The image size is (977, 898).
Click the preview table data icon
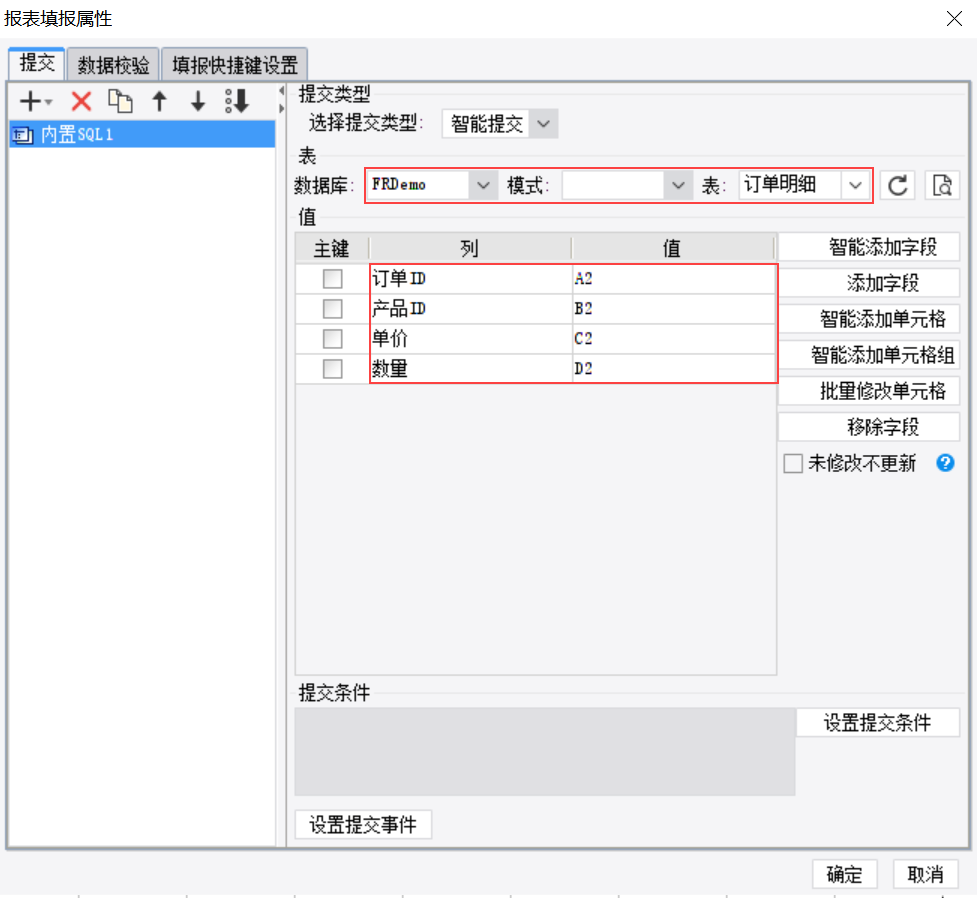(941, 185)
